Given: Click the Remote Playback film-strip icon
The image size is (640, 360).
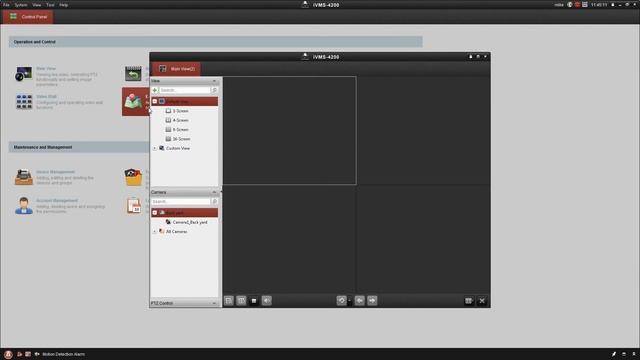Looking at the screenshot, I should 133,73.
